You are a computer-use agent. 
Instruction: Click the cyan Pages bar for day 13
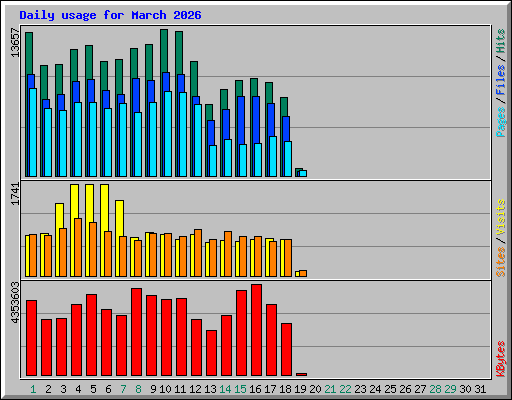tap(213, 161)
